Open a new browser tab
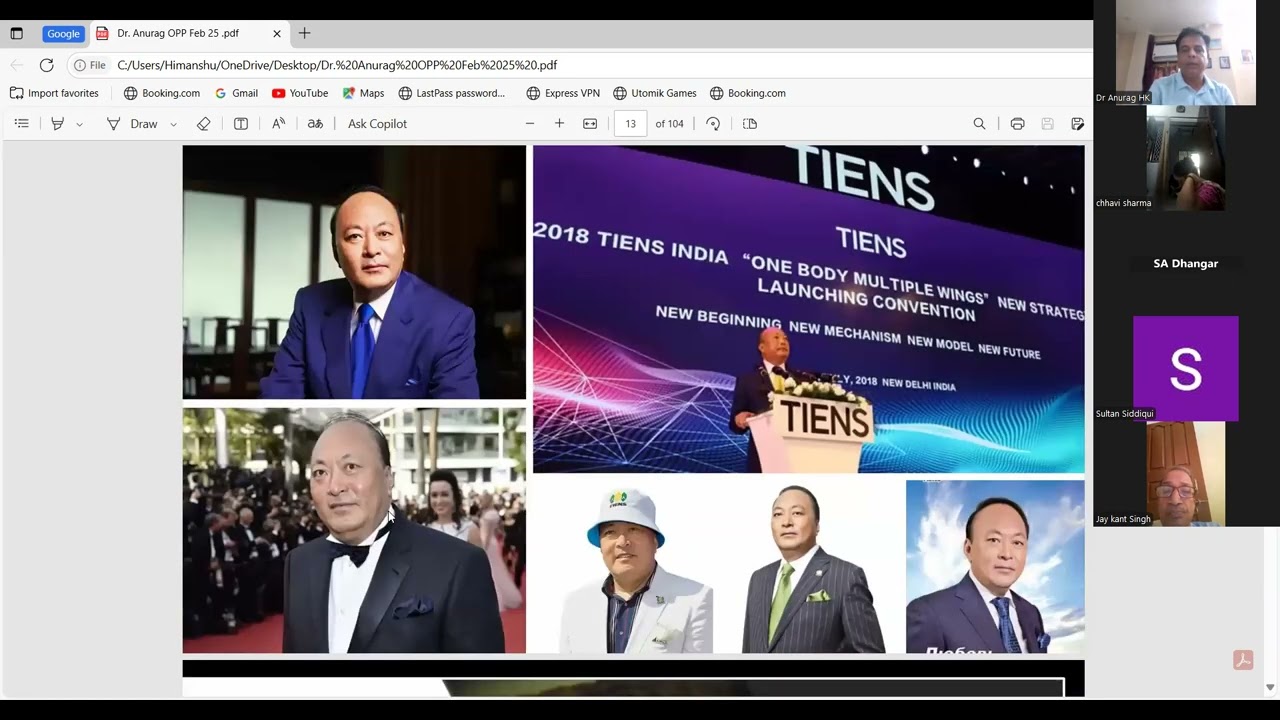The width and height of the screenshot is (1280, 720). click(x=305, y=33)
